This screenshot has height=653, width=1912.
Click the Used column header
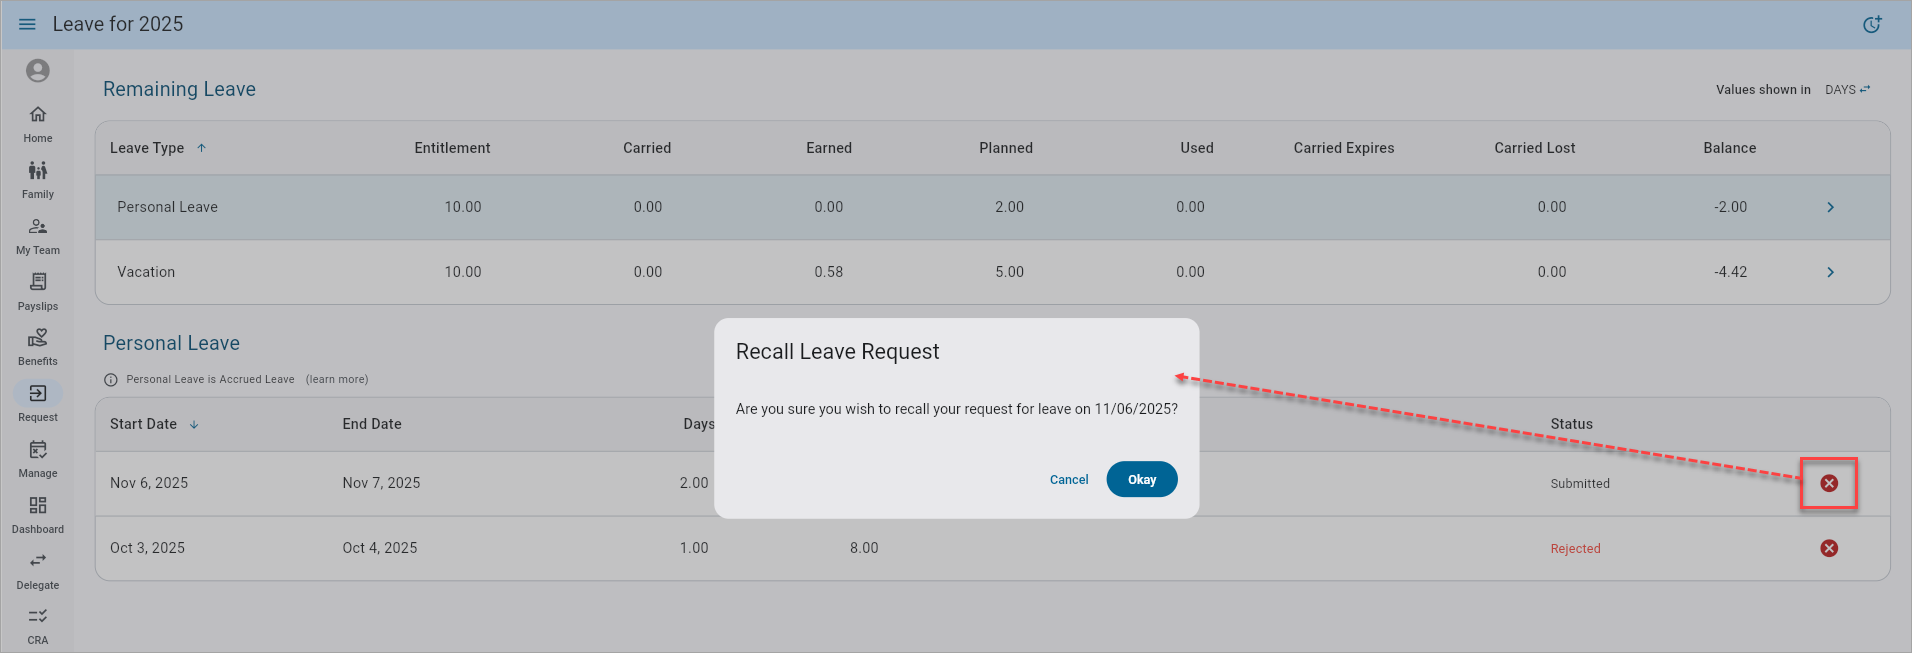coord(1197,148)
